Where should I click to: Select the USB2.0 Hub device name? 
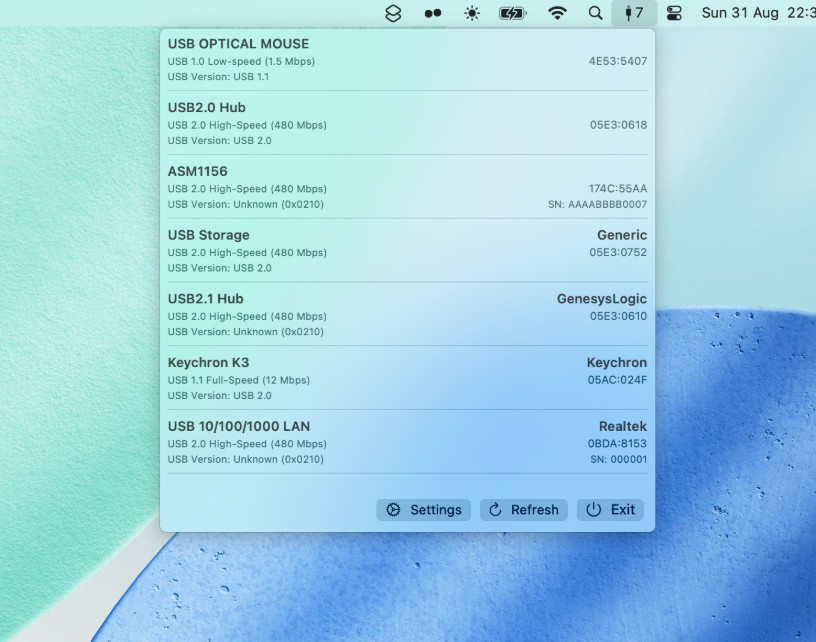(207, 108)
